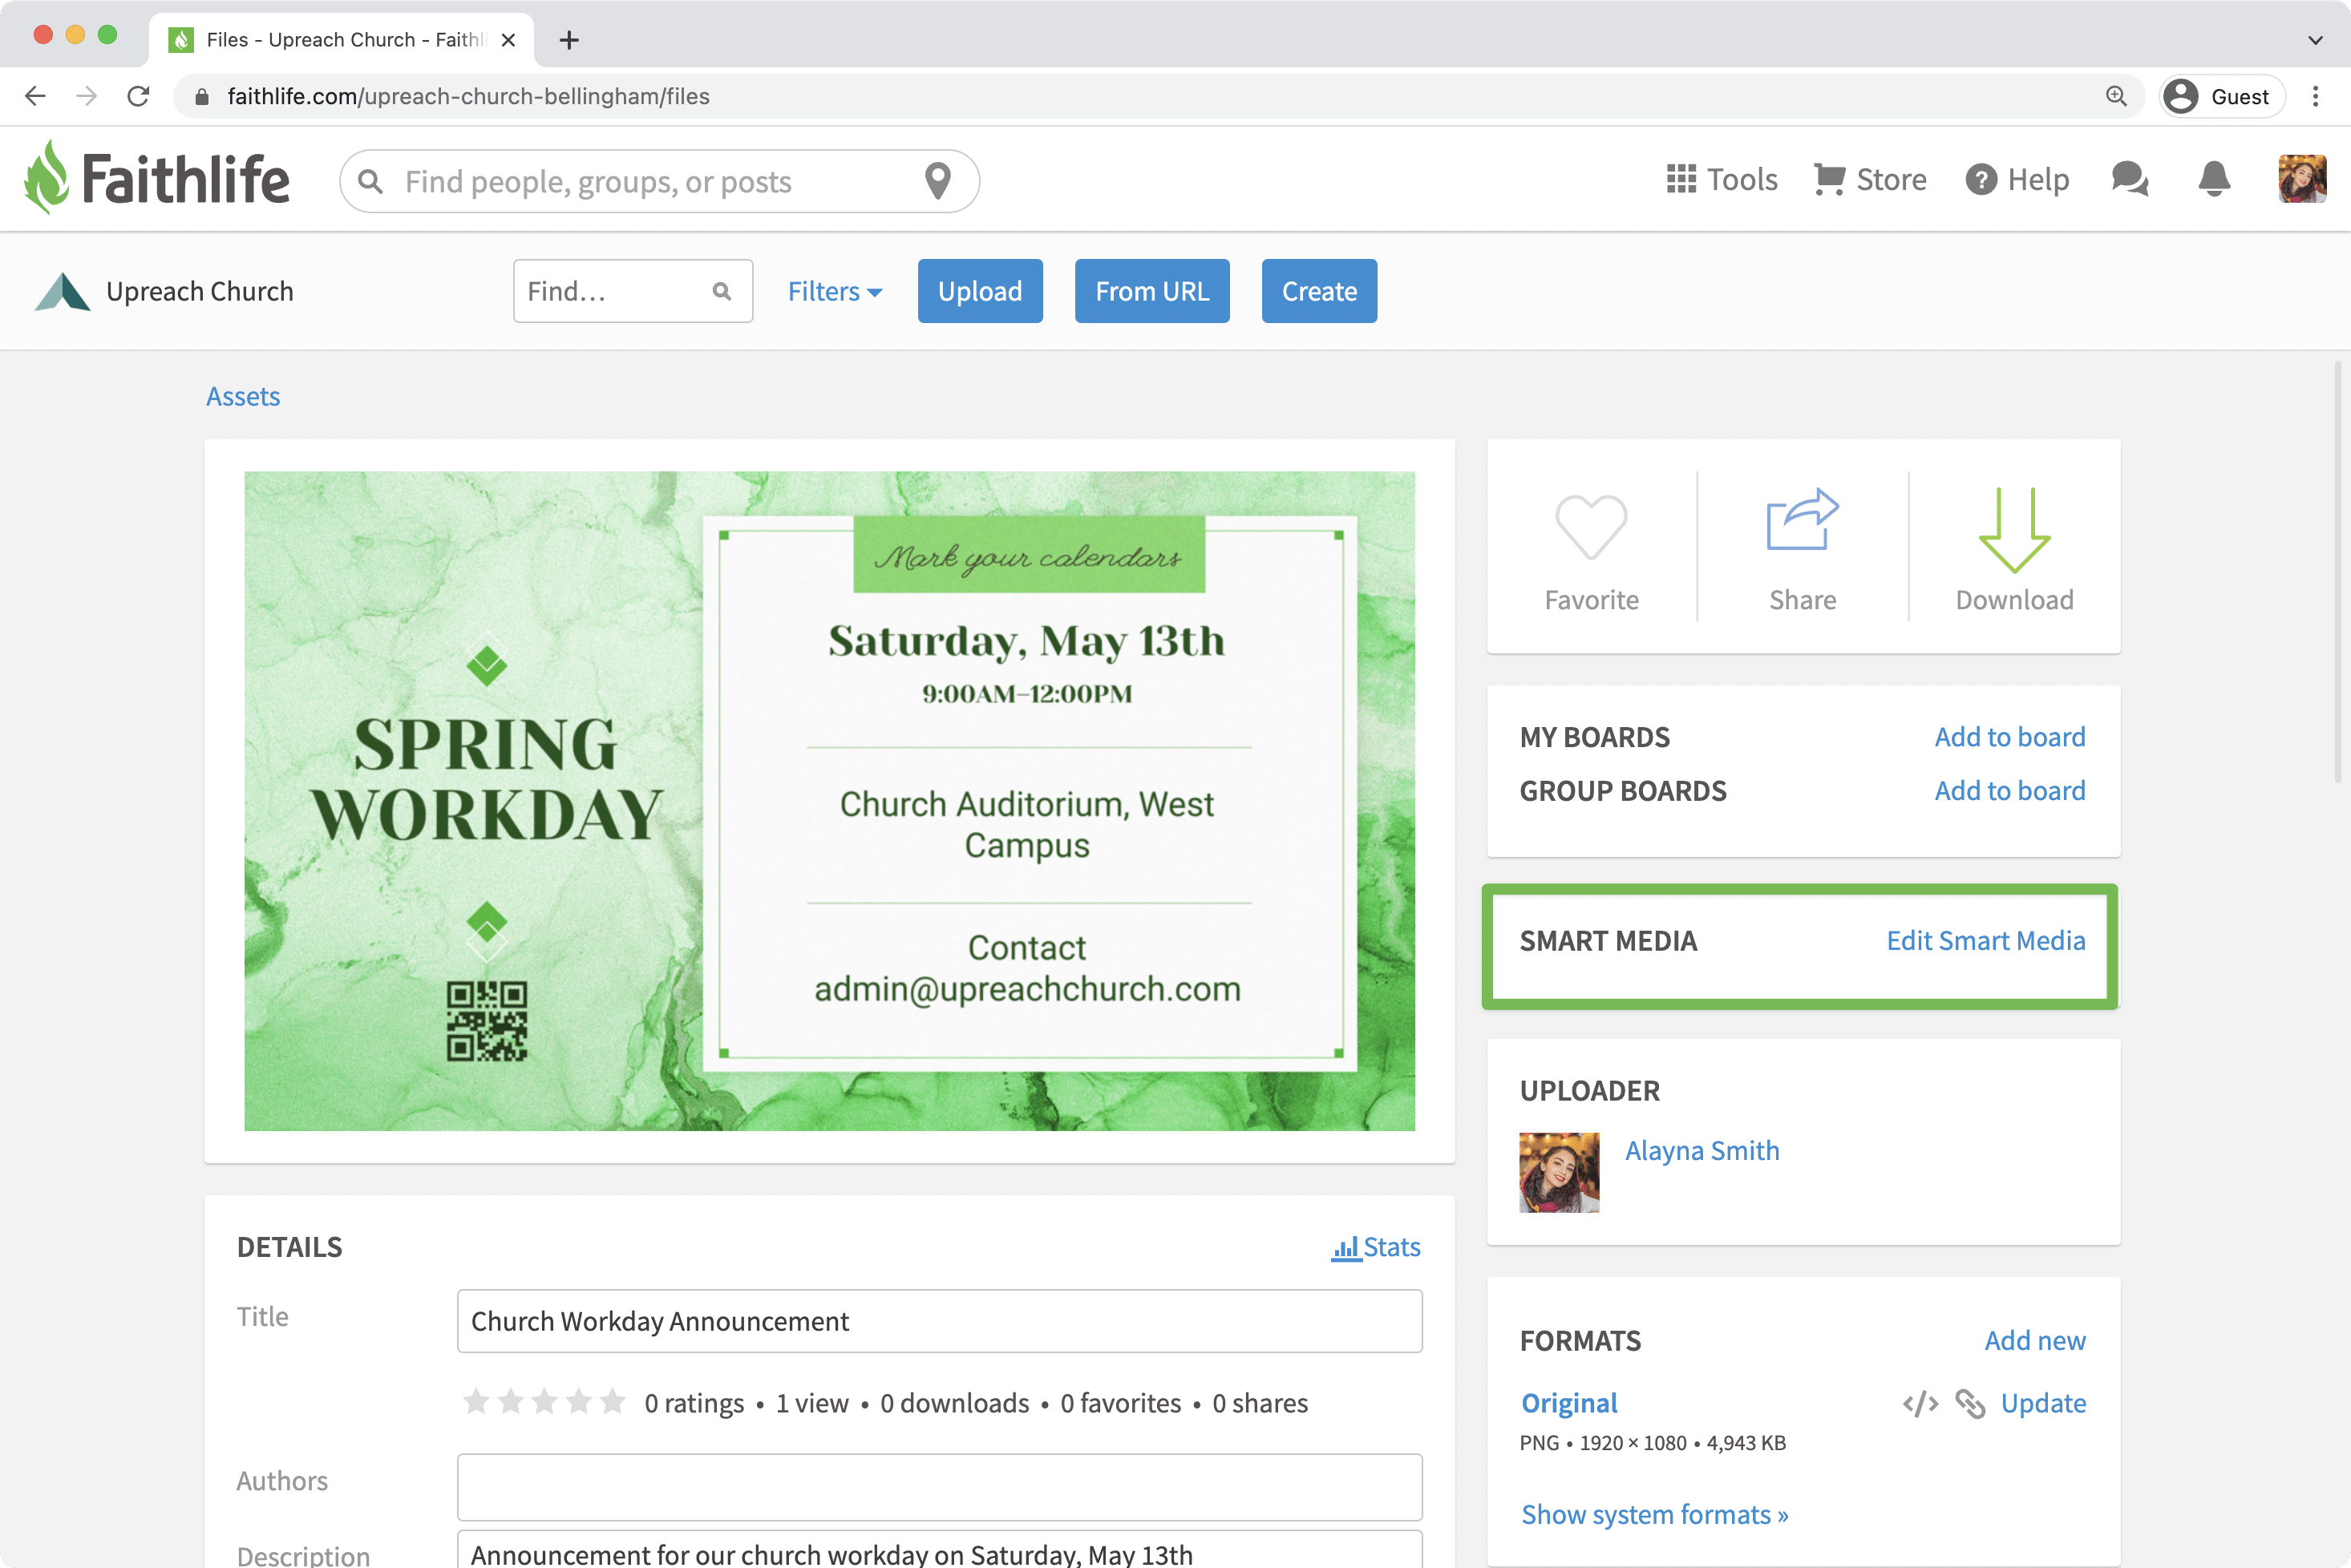This screenshot has width=2351, height=1568.
Task: Expand the Filters dropdown
Action: 834,291
